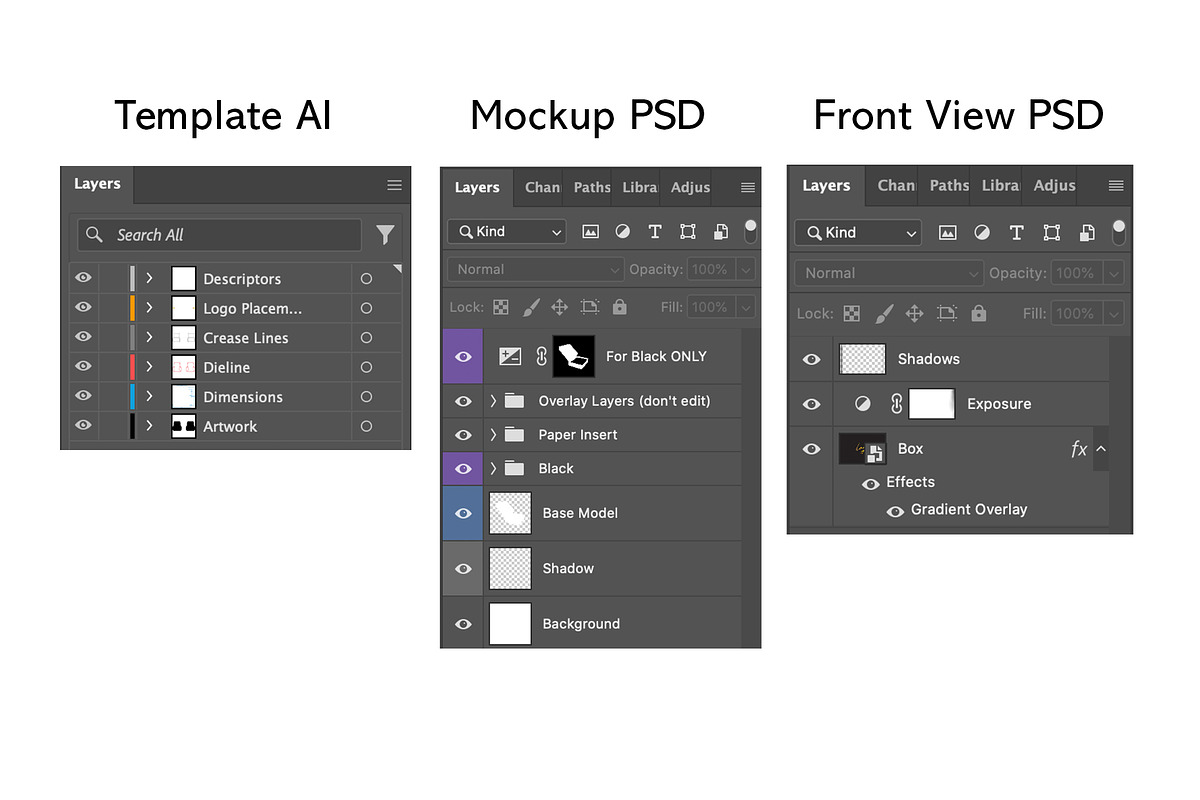
Task: Click the lock all padlock in Mockup PSD
Action: tap(619, 307)
